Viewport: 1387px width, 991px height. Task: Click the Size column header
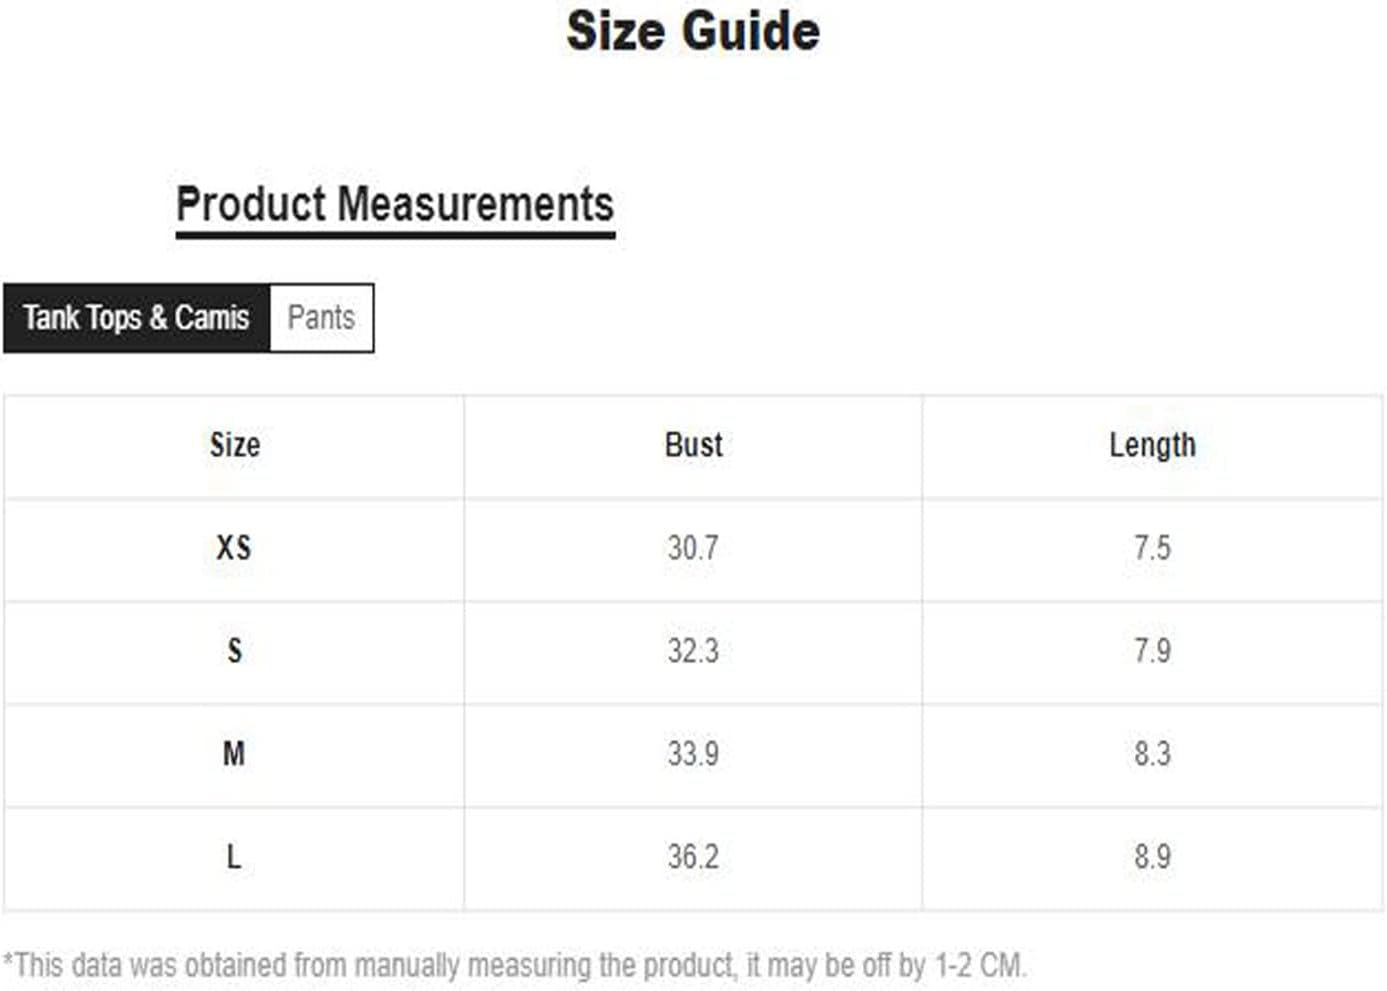(235, 445)
